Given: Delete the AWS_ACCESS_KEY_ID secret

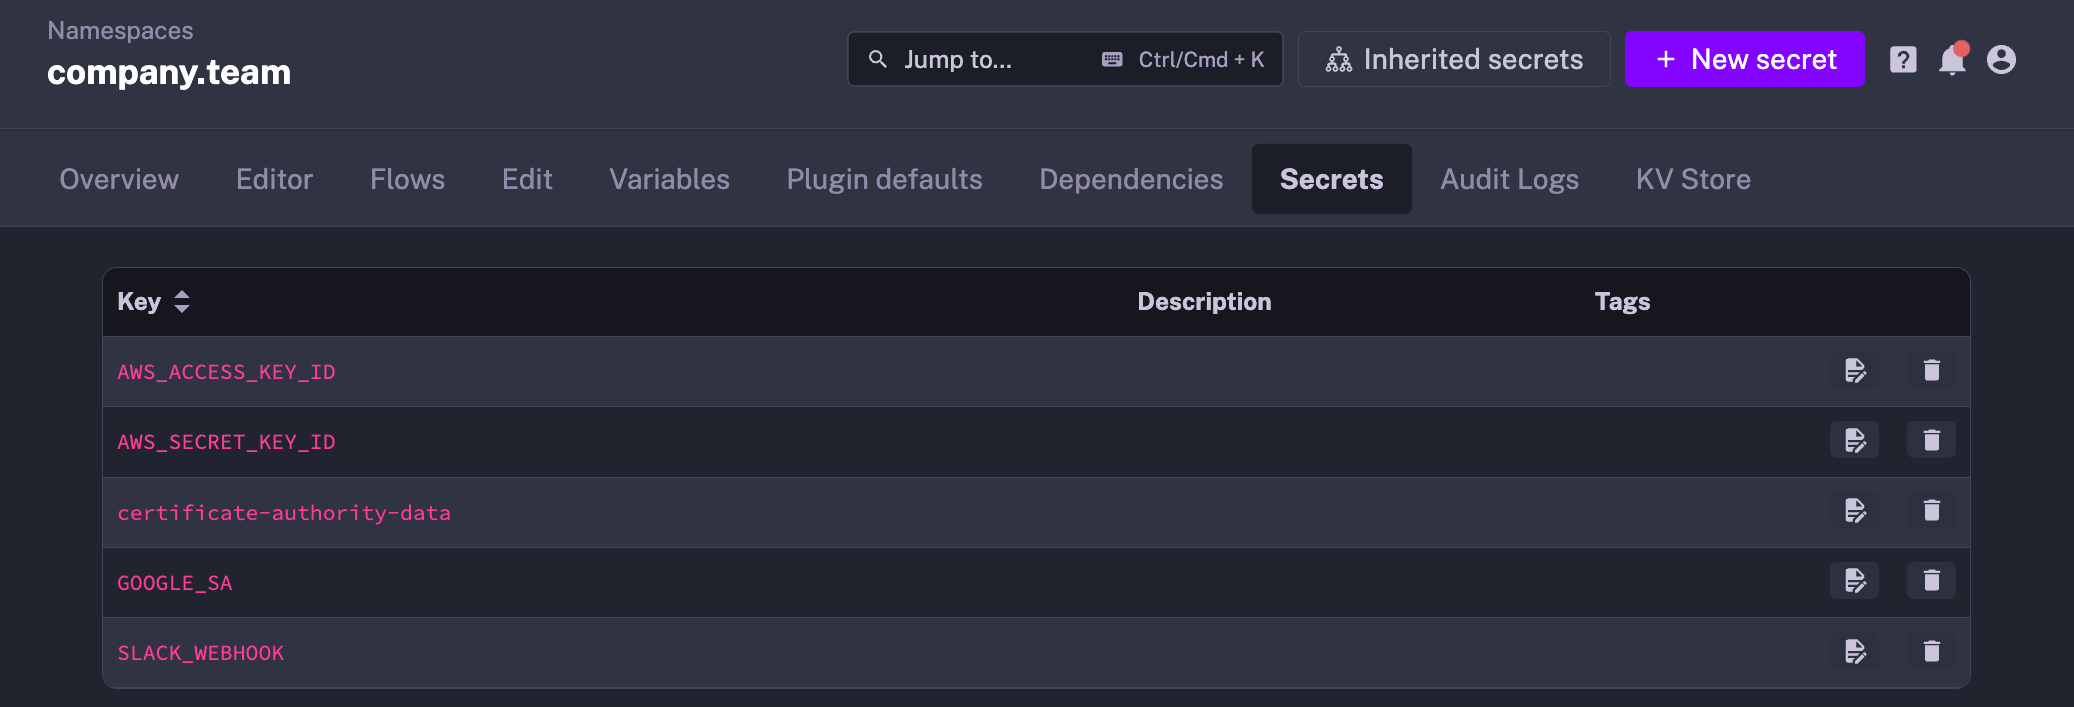Looking at the screenshot, I should pyautogui.click(x=1931, y=371).
